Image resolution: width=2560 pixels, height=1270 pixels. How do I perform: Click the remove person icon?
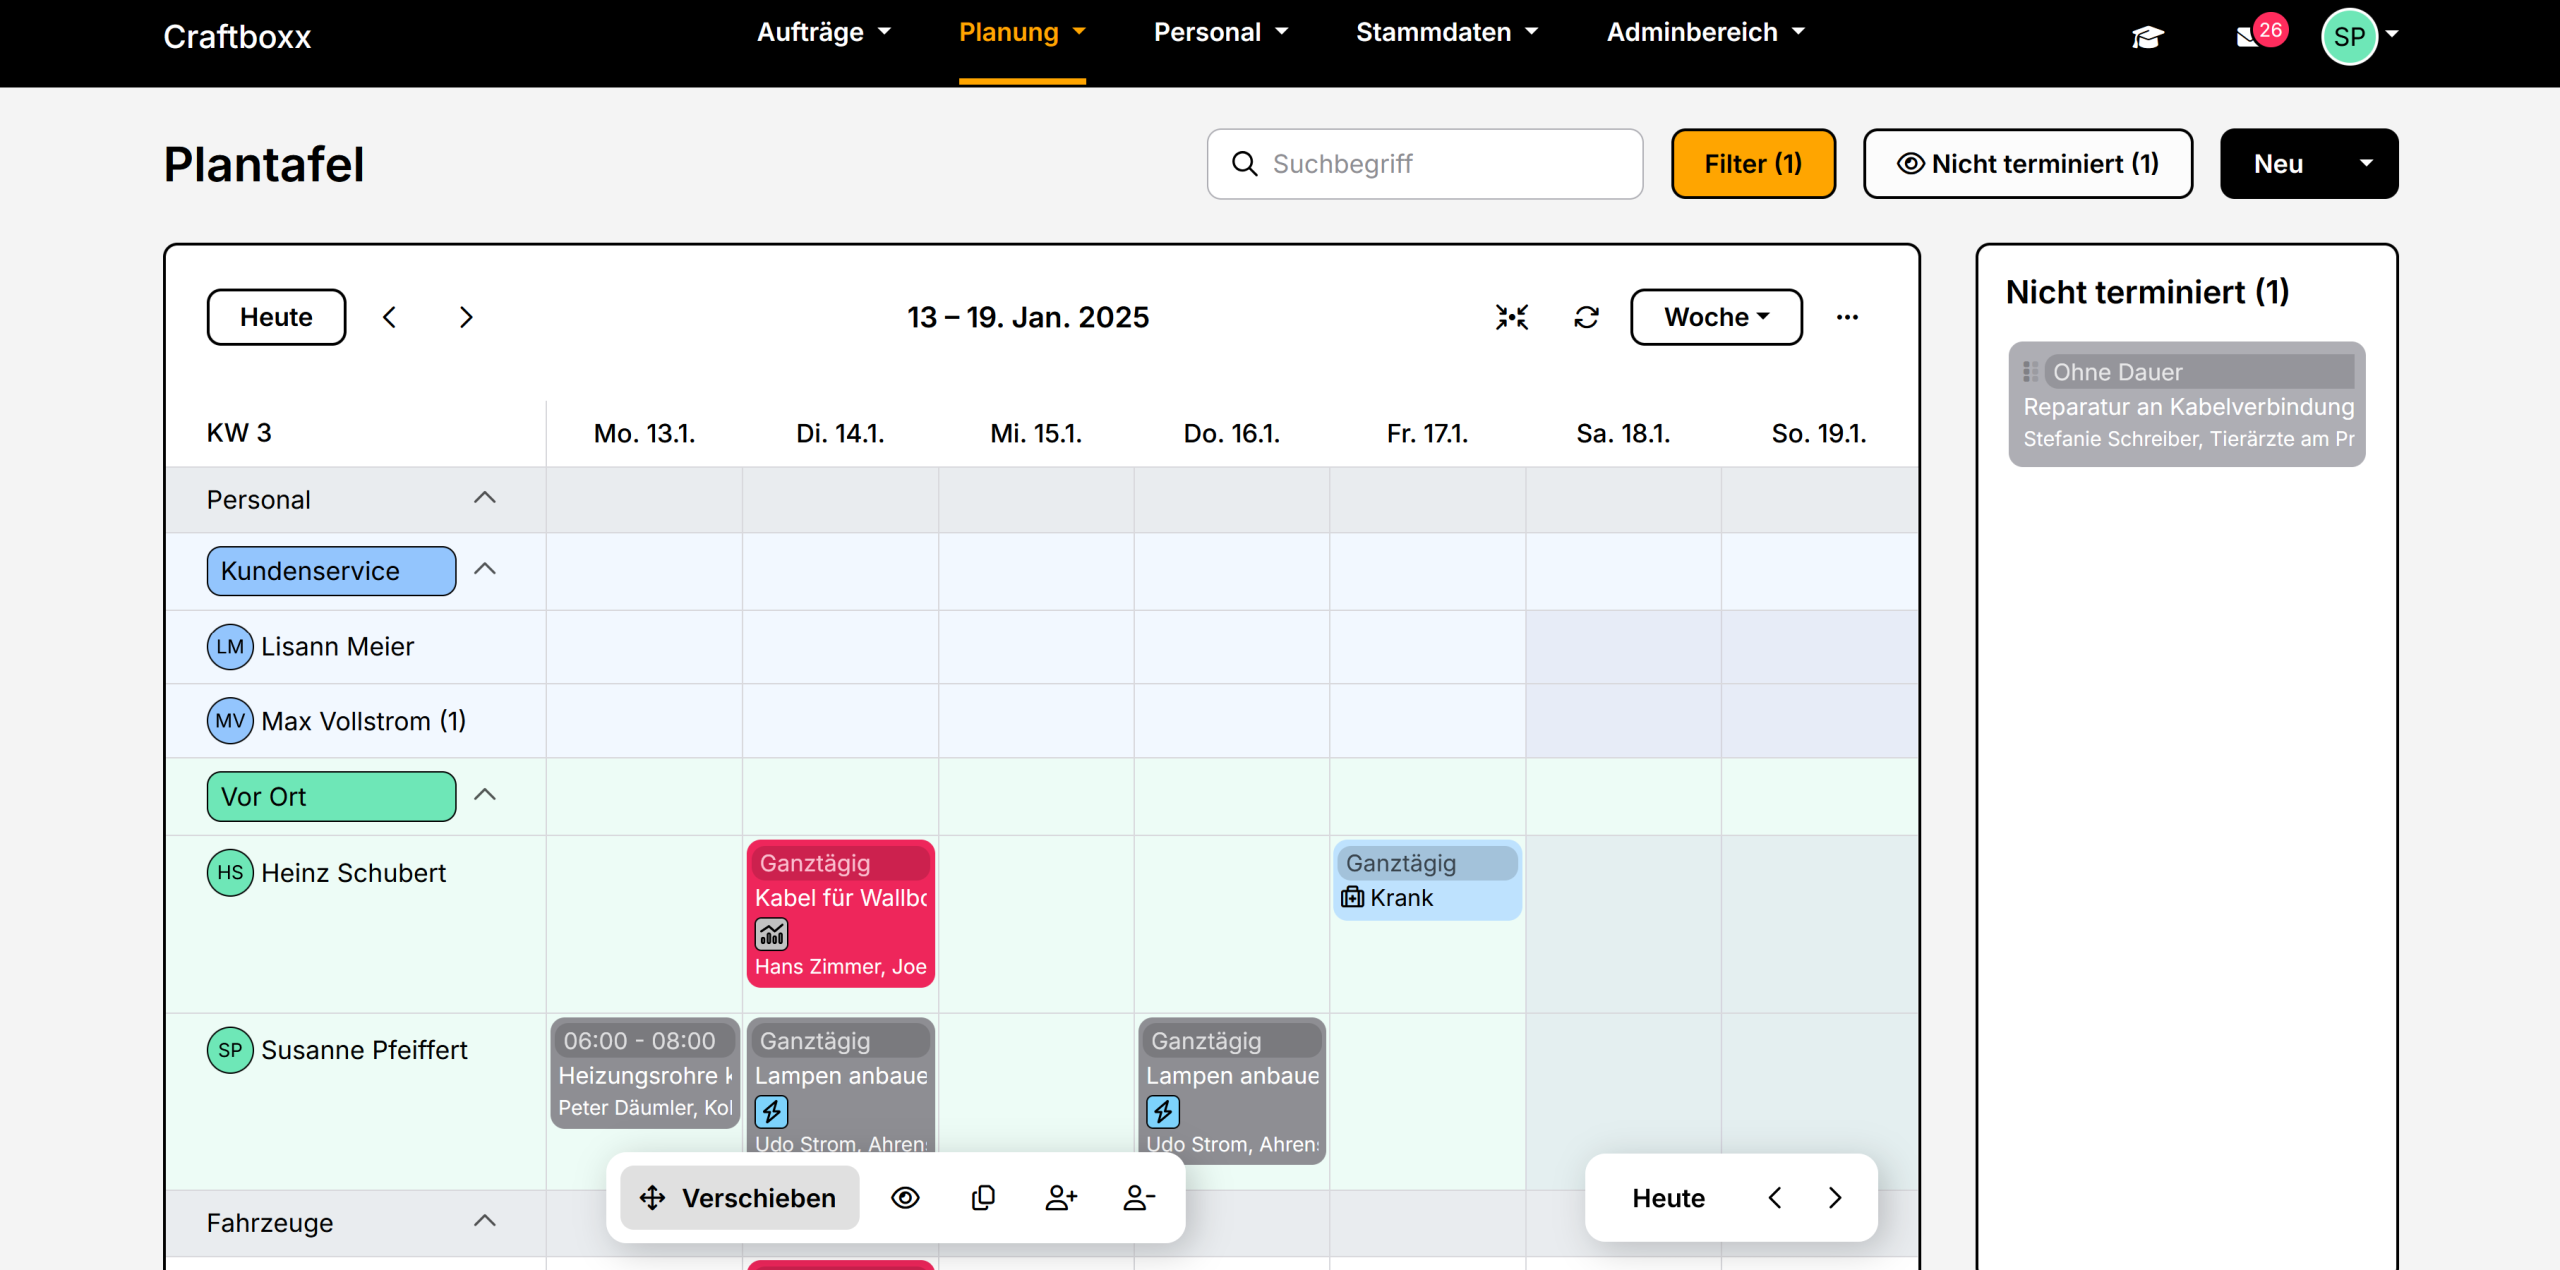point(1138,1197)
